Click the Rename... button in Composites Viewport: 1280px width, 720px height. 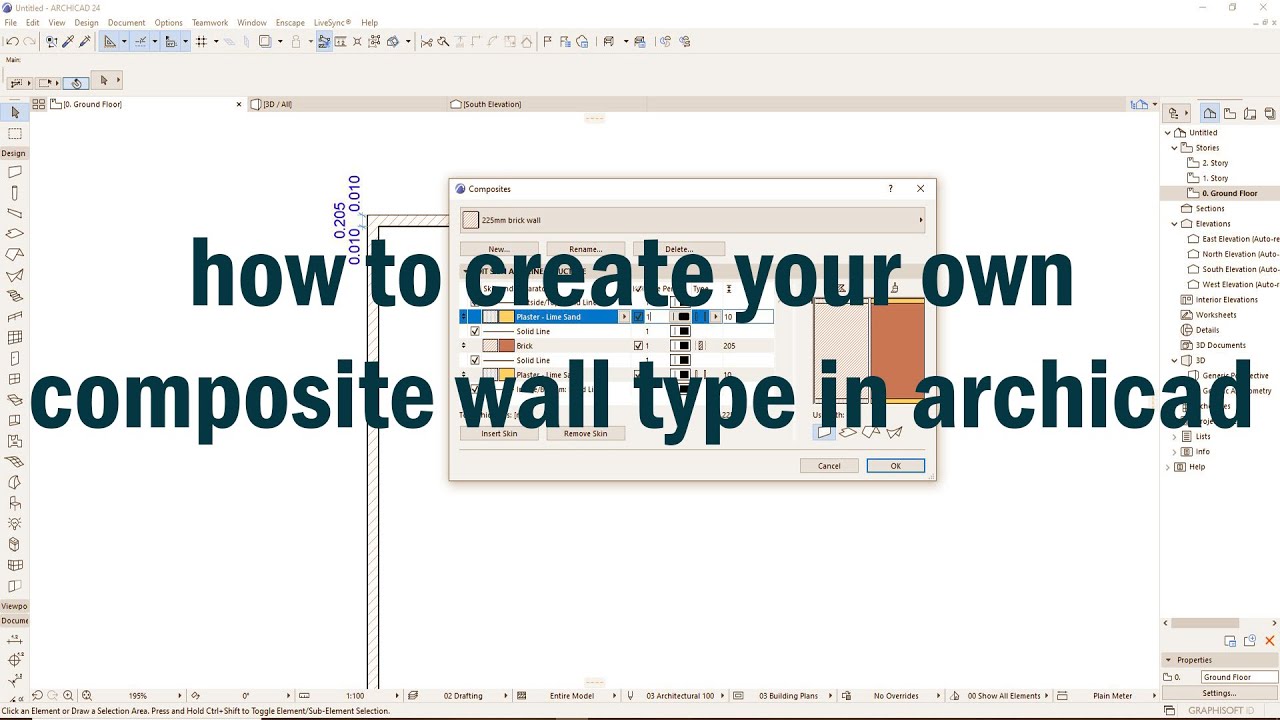(585, 249)
